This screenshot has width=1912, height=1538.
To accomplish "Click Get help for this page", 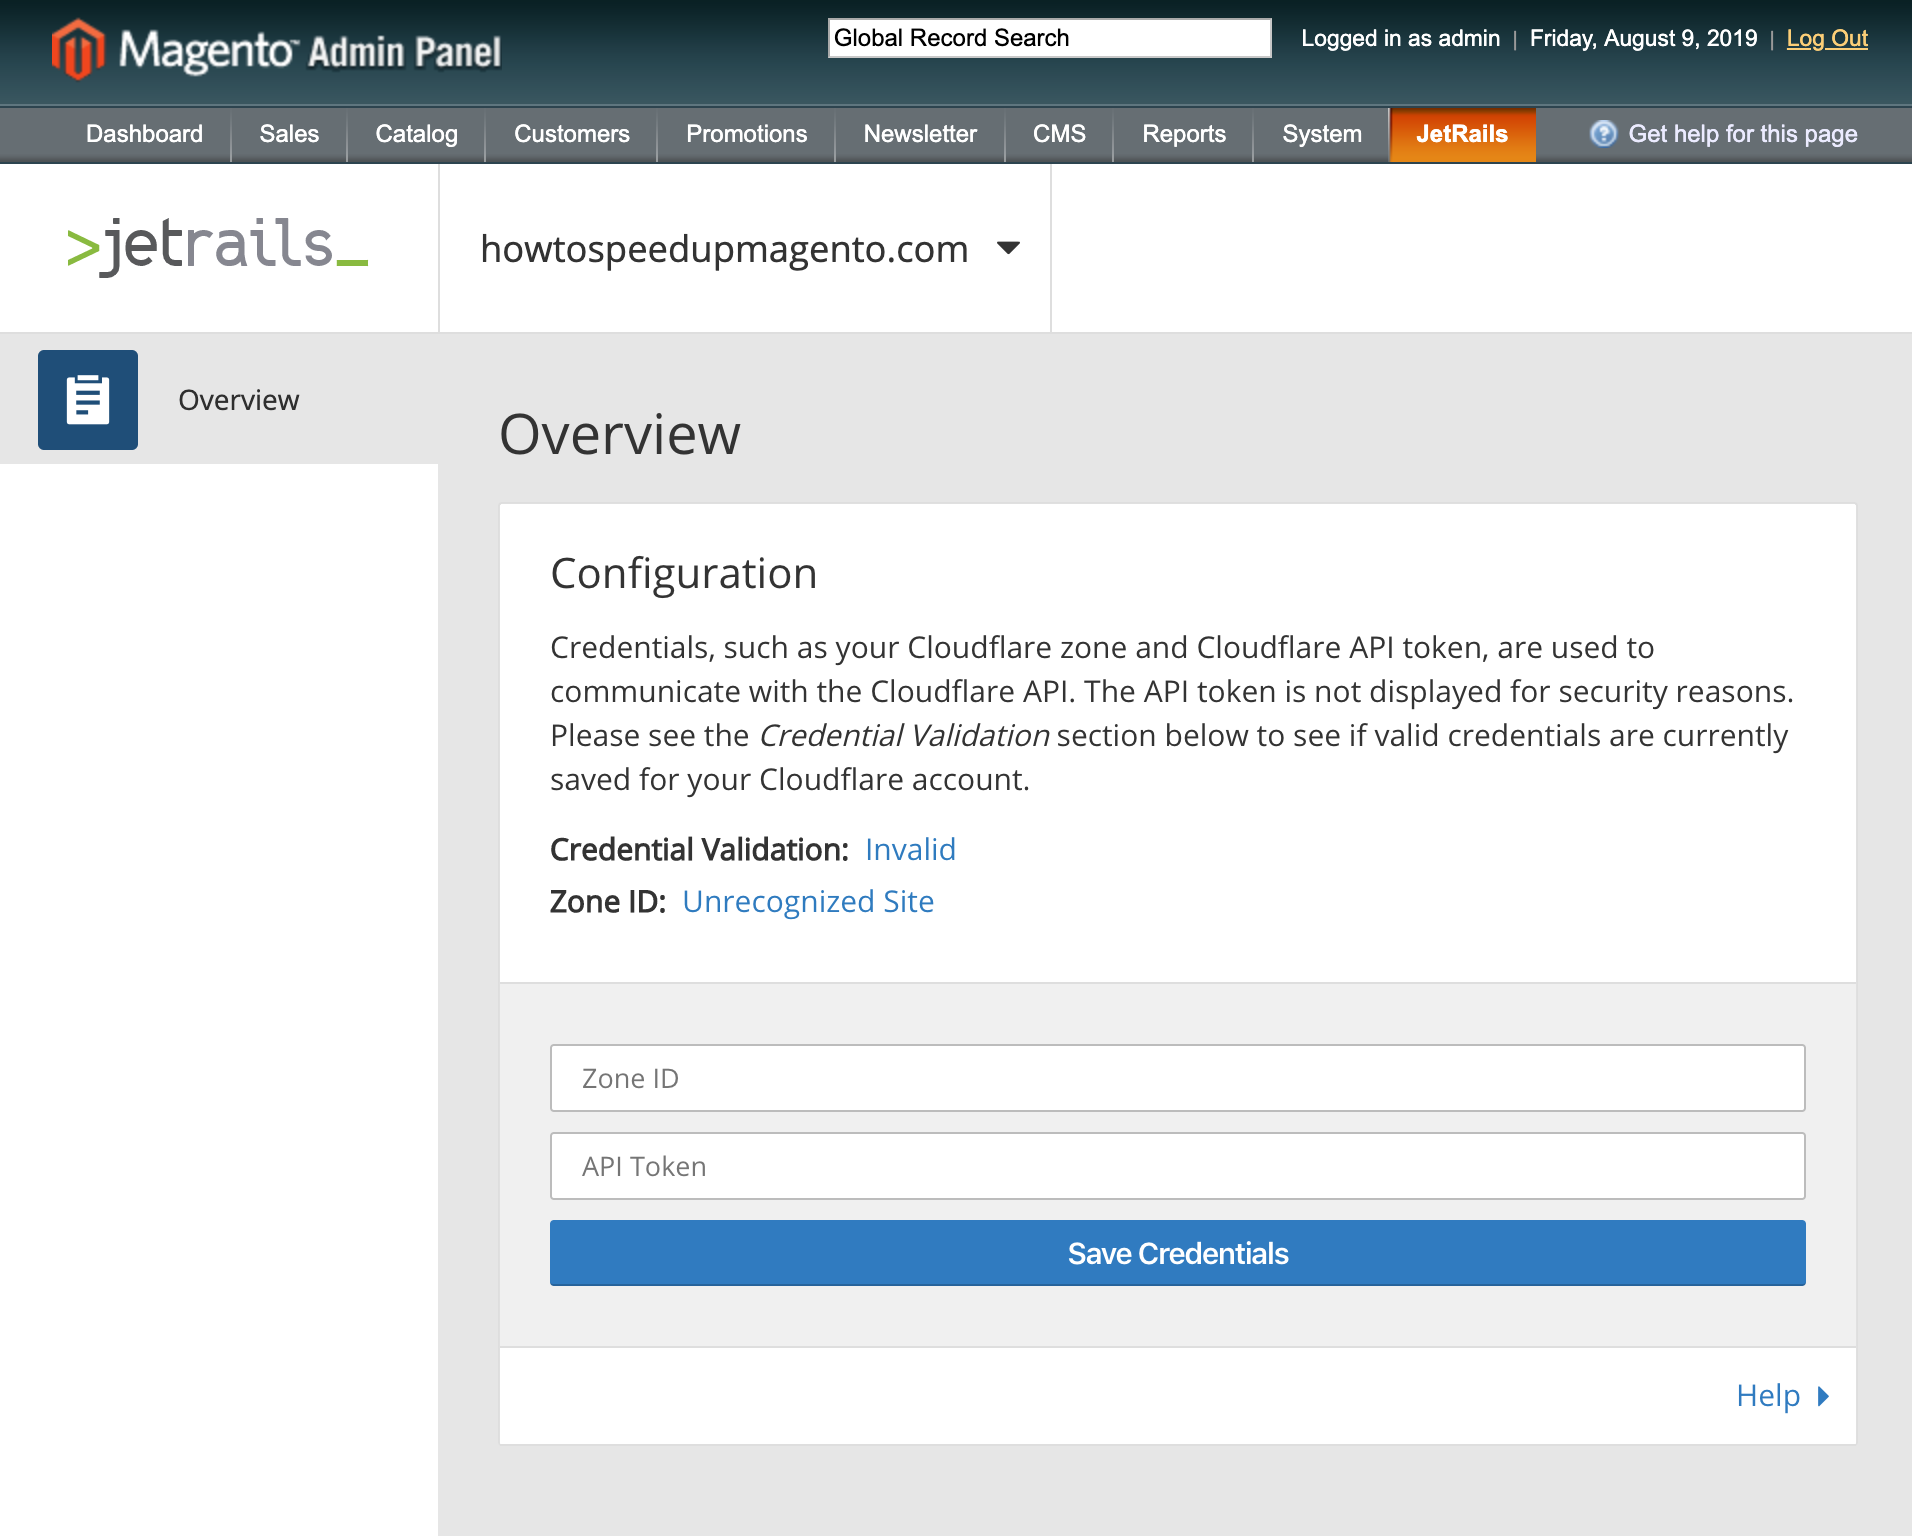I will coord(1742,134).
